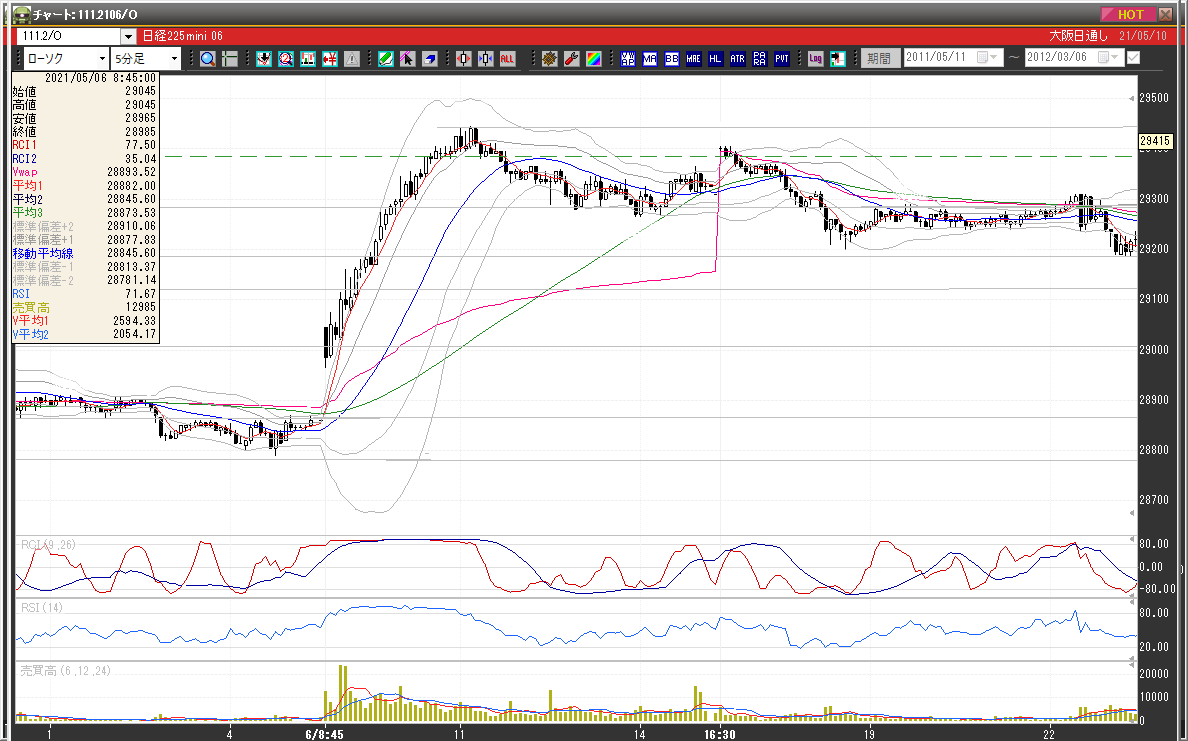Click the chart window icon in title bar

21,14
